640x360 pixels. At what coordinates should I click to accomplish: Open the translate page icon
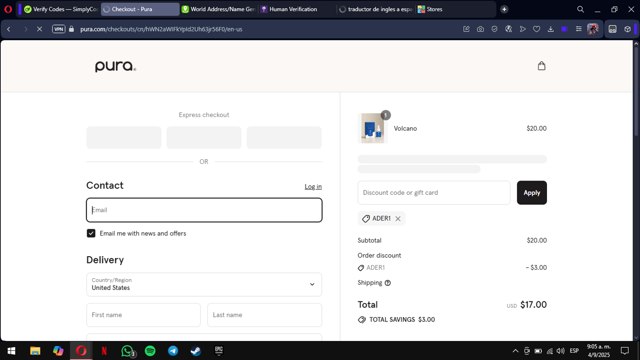(x=508, y=29)
